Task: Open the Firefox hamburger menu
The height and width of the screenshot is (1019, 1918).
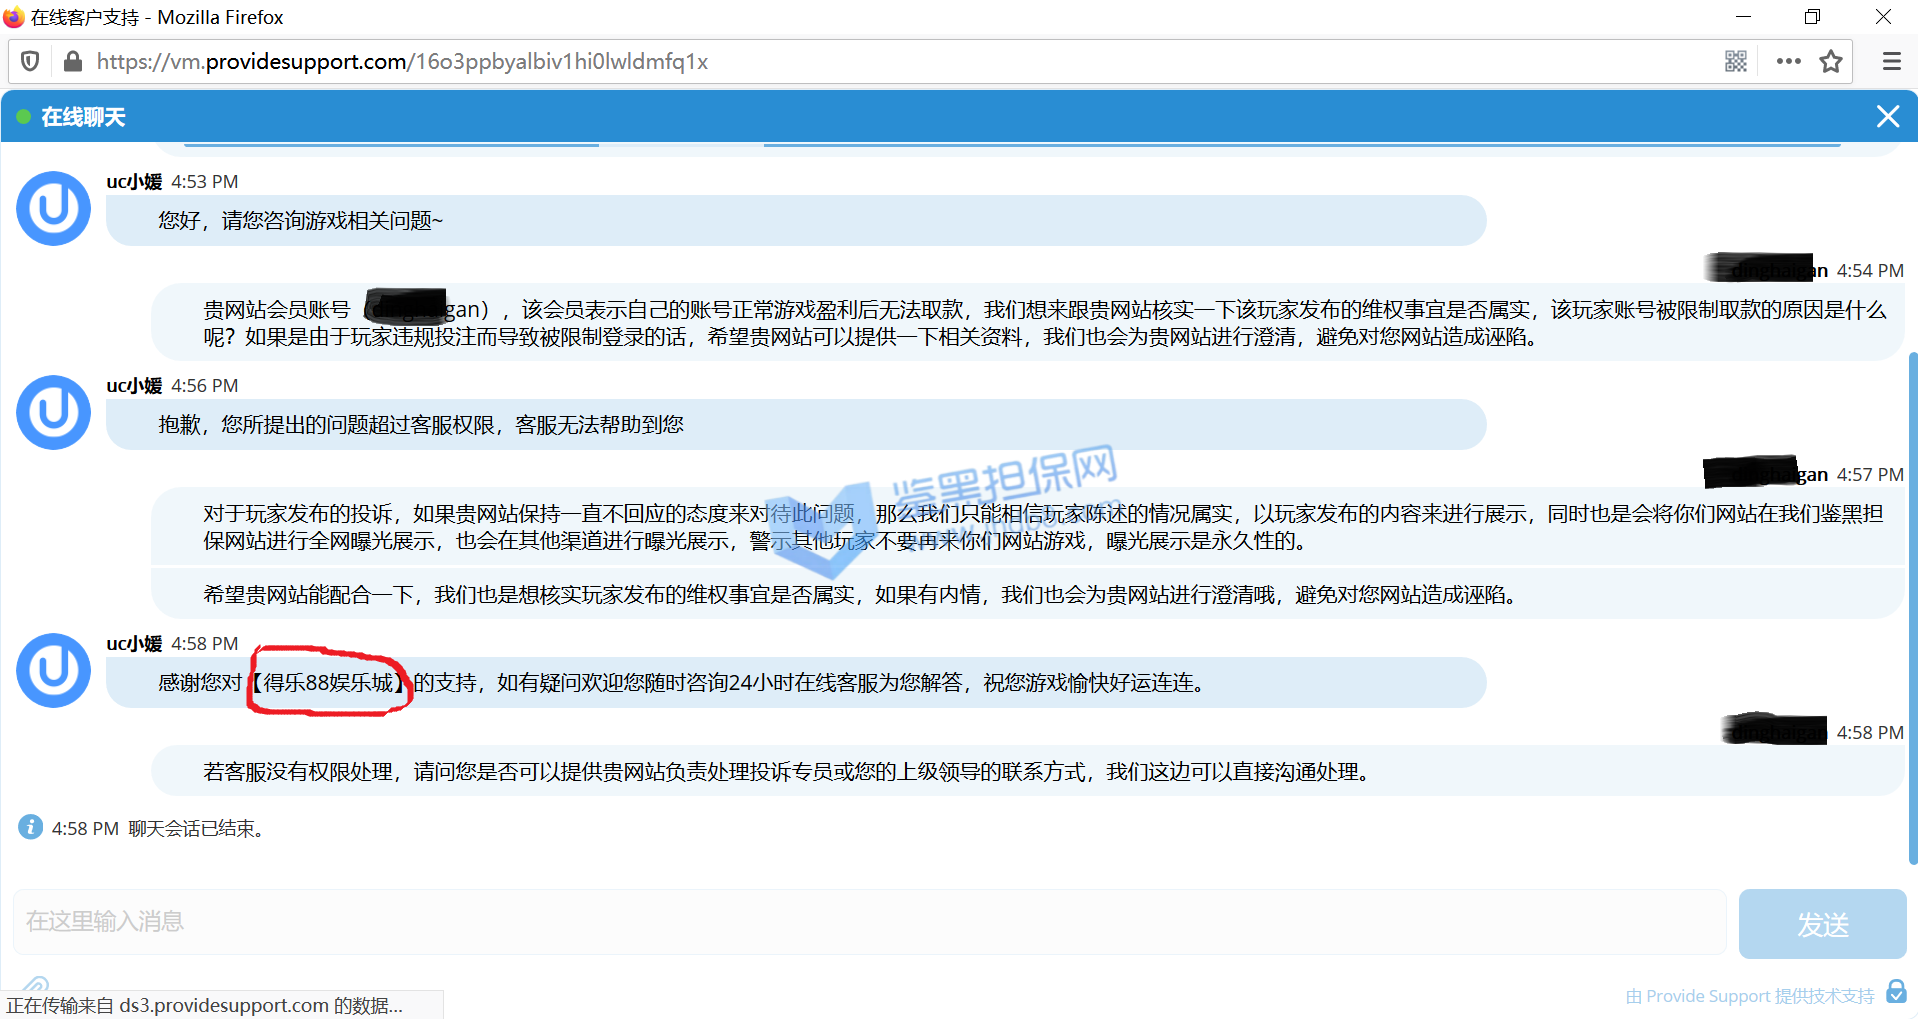Action: point(1891,62)
